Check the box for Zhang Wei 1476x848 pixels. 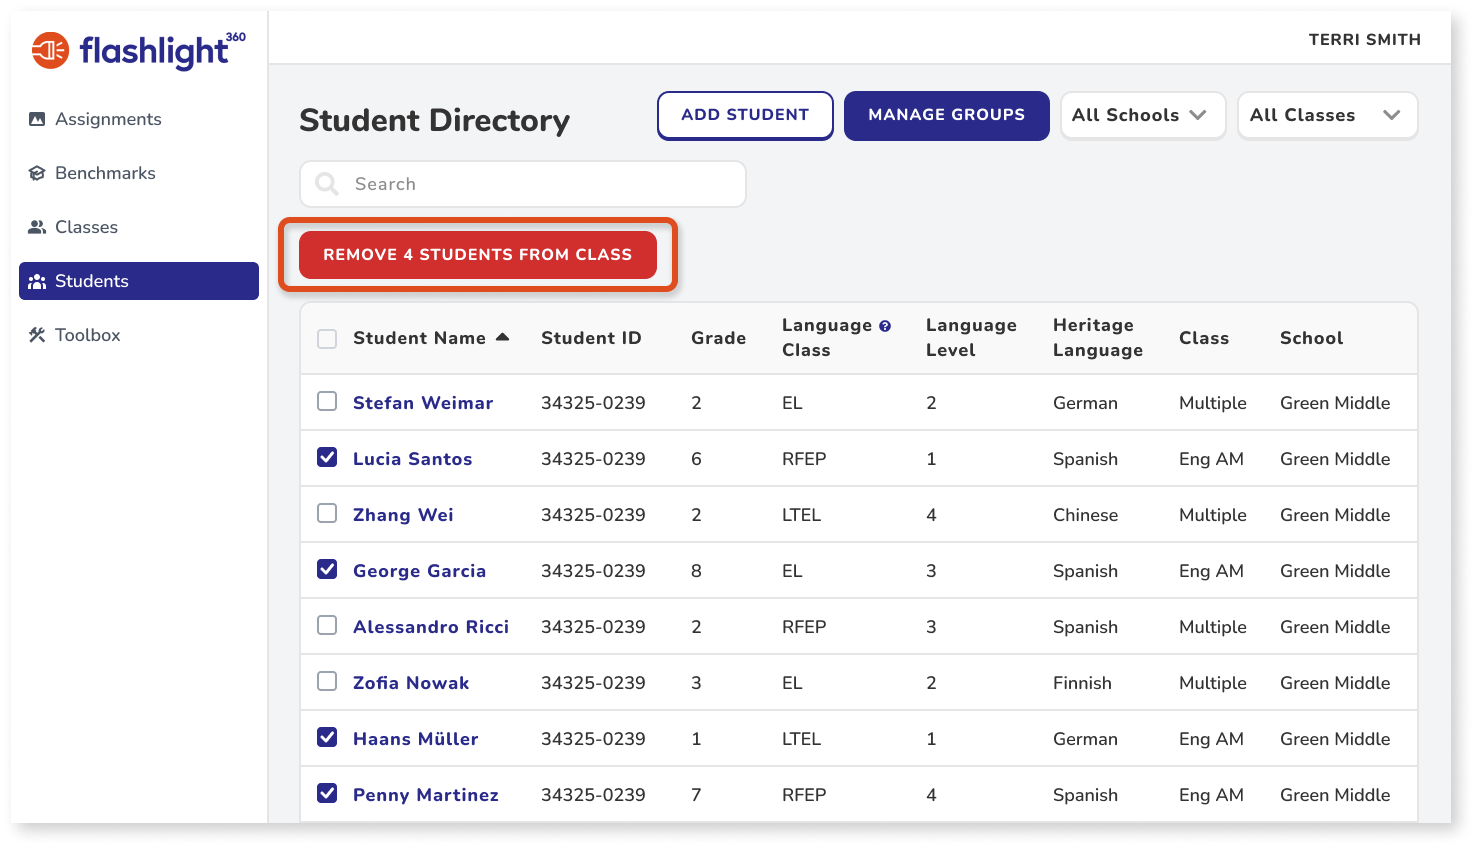327,513
